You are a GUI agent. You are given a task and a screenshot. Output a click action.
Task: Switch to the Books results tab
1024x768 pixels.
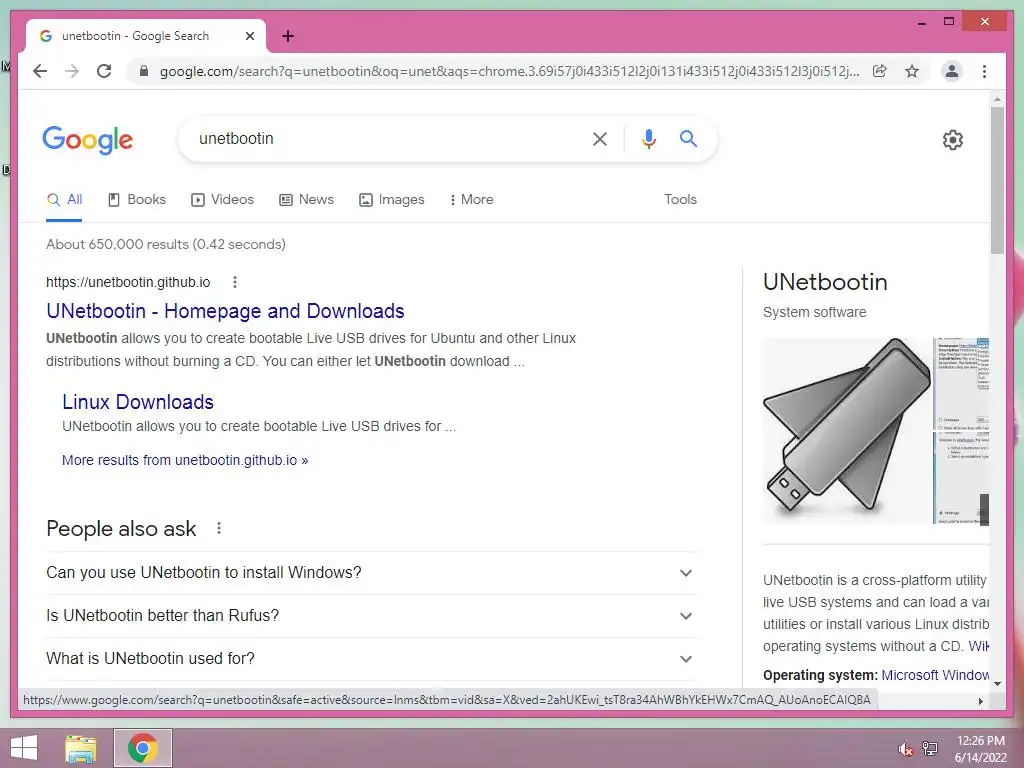click(x=136, y=200)
